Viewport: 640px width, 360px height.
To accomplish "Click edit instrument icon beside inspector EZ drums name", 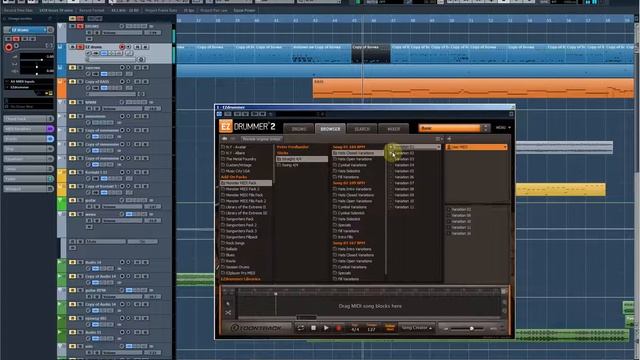I will (51, 30).
